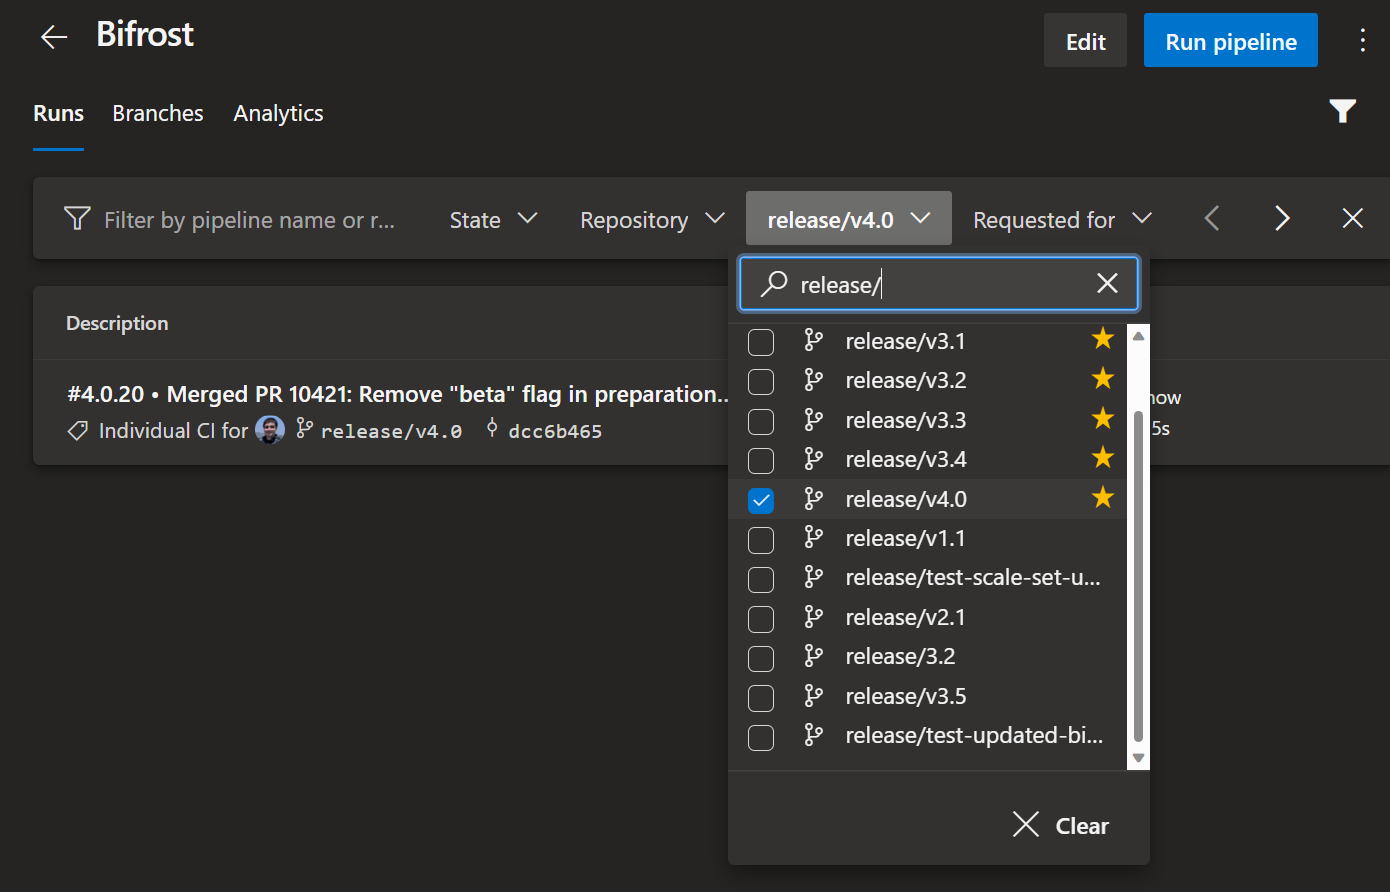Click the dcc6b465 commit hash

pyautogui.click(x=555, y=431)
